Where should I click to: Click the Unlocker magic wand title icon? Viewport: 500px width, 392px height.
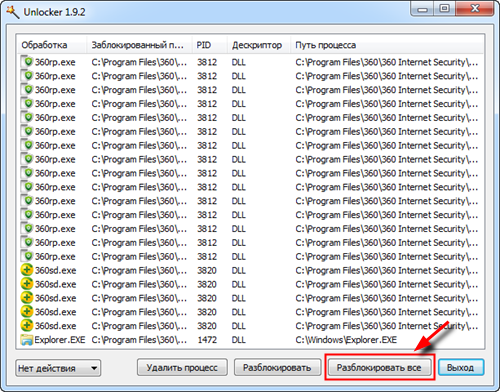point(13,12)
